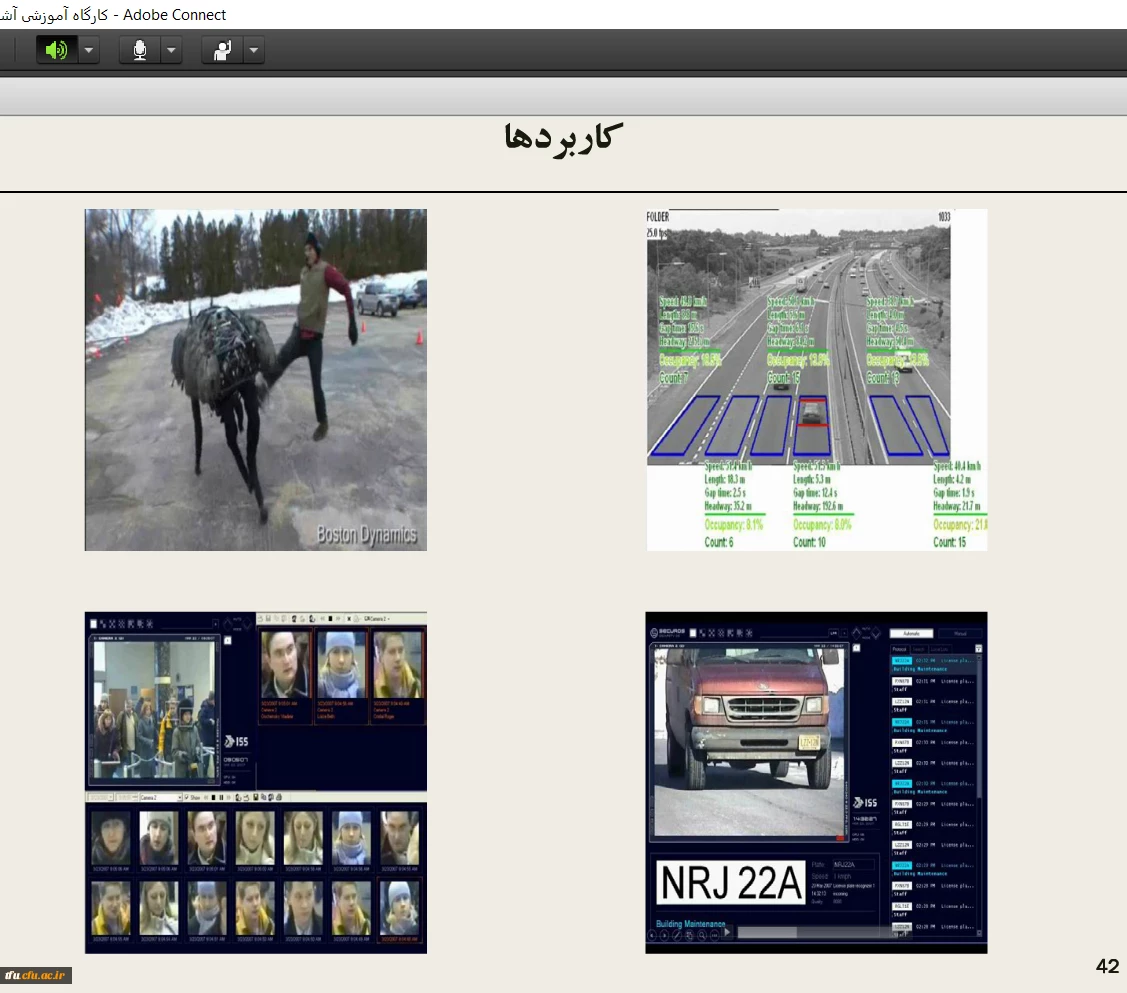
Task: Click the raise hand status icon
Action: coord(223,50)
